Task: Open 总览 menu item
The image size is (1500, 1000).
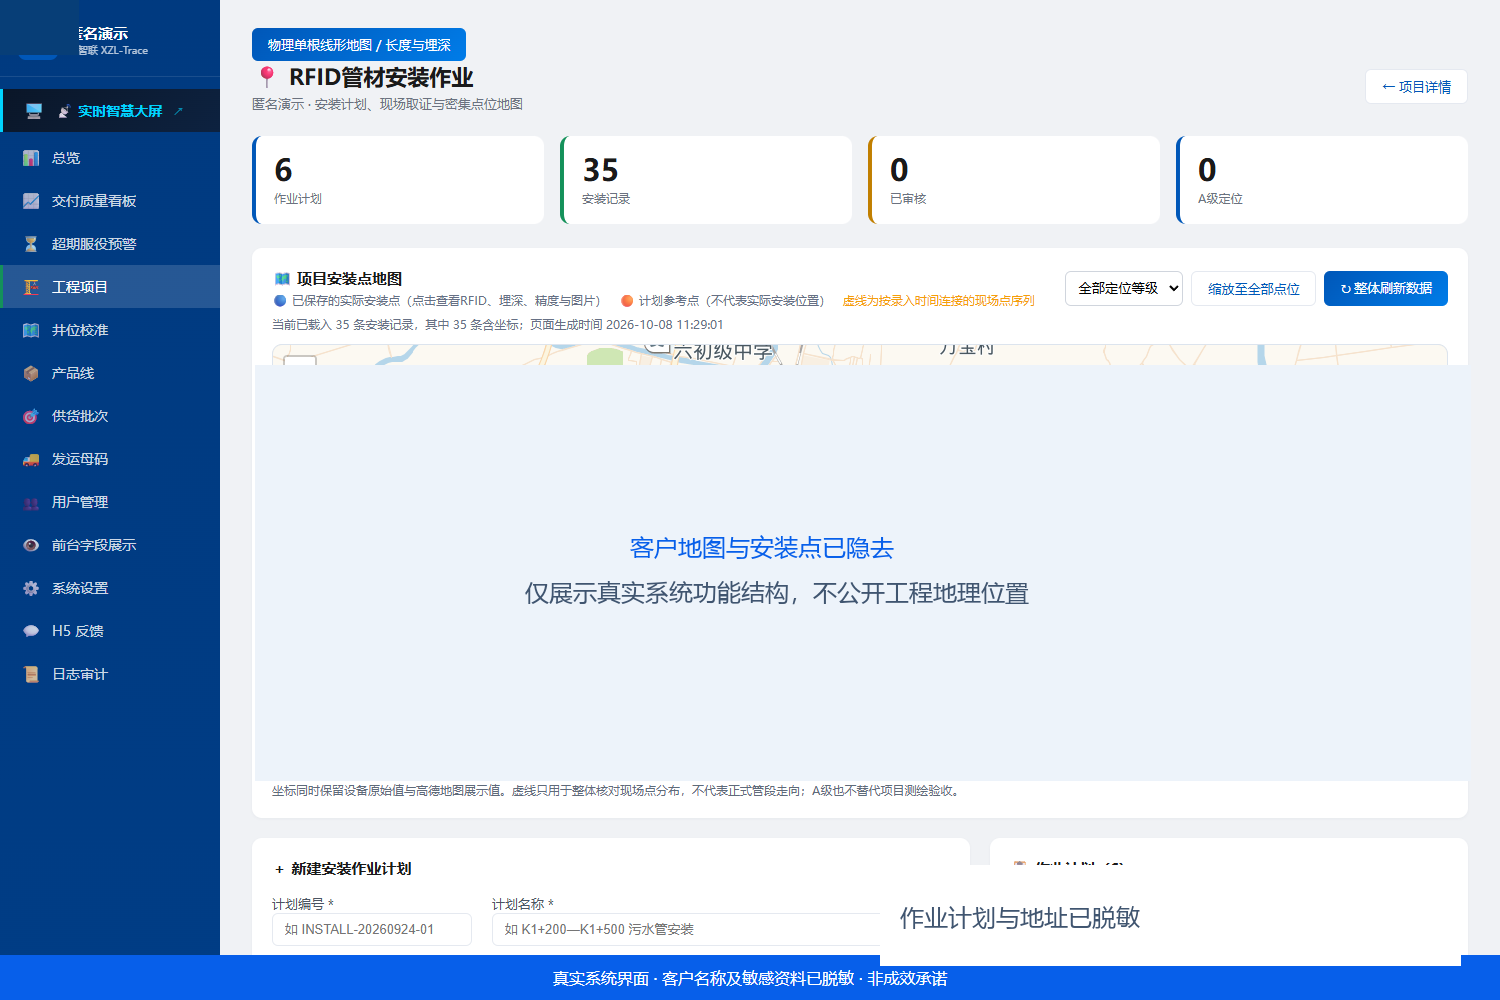Action: click(110, 158)
